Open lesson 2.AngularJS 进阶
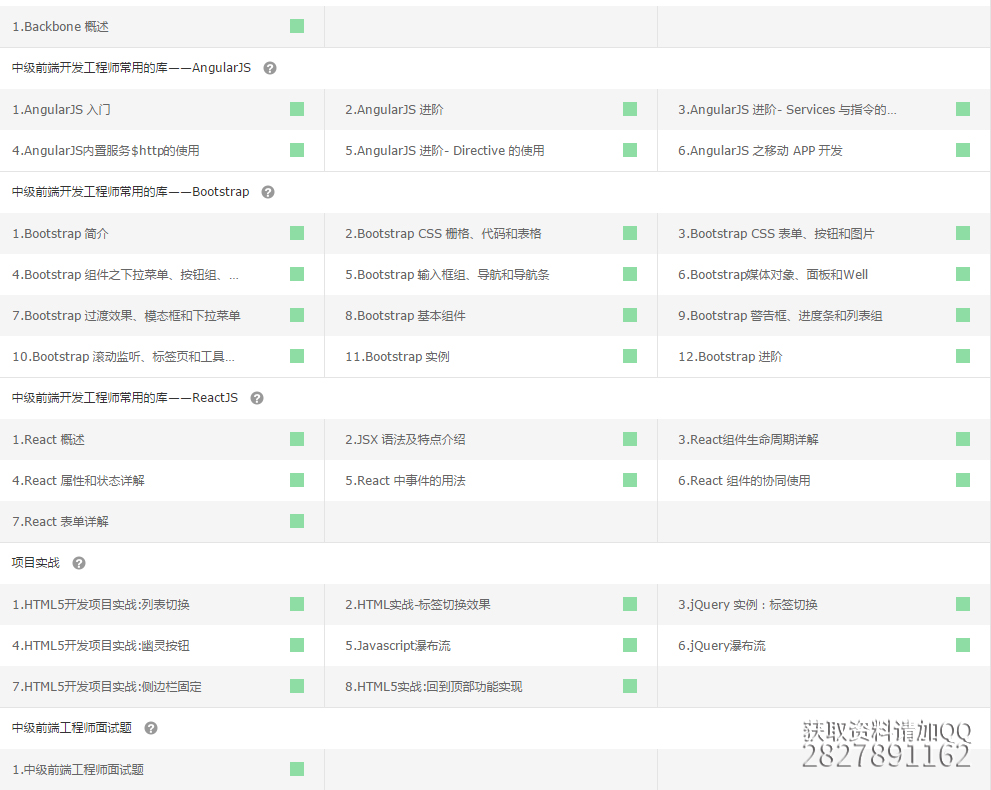The image size is (991, 790). tap(394, 110)
